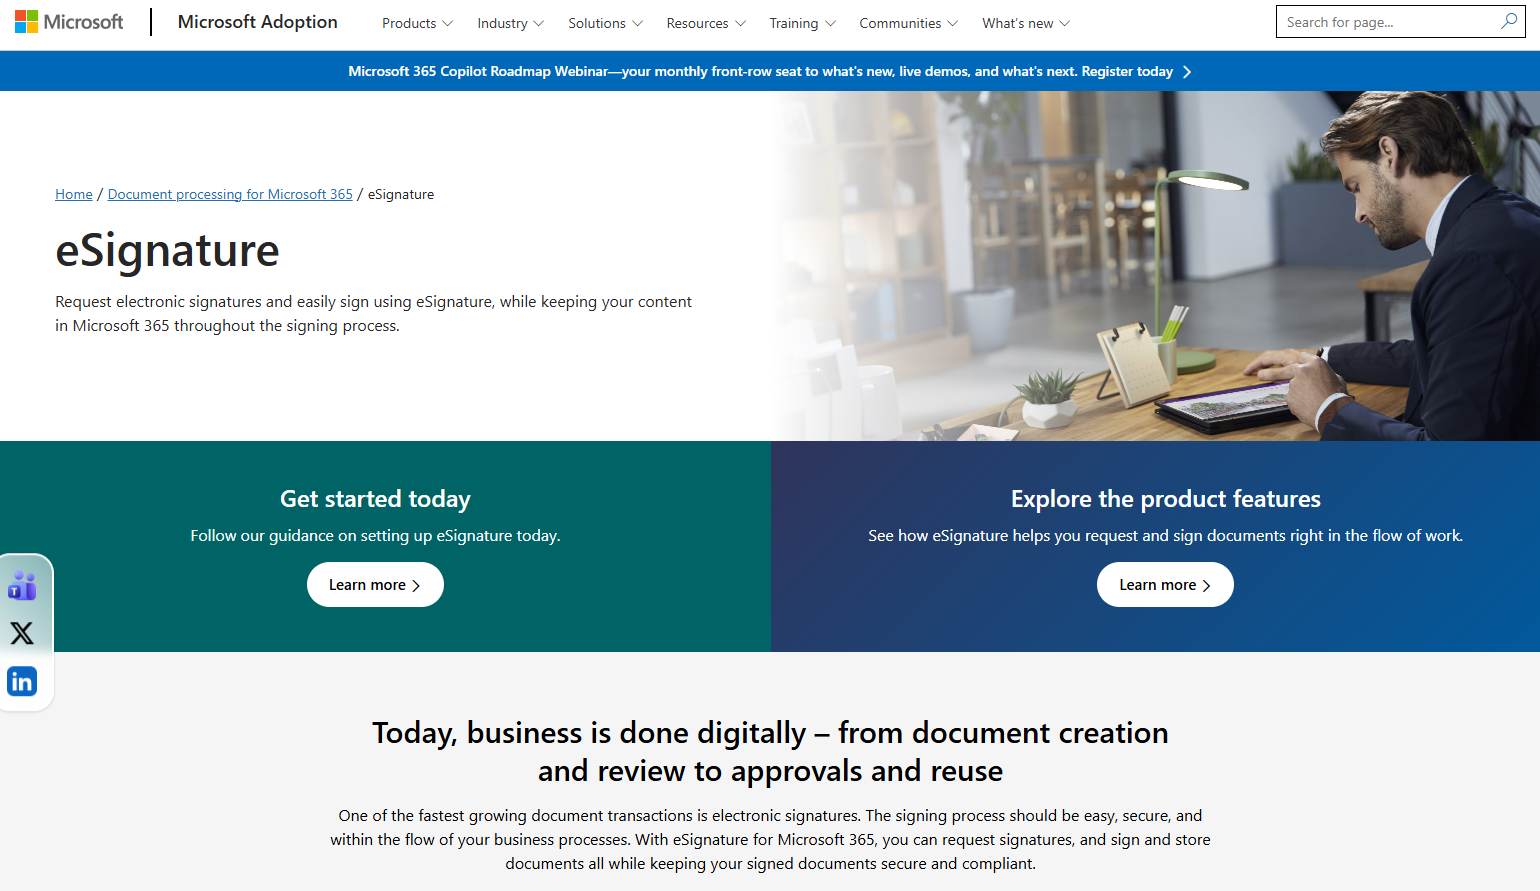Viewport: 1540px width, 891px height.
Task: Click "See how eSignature helps you request" text
Action: (x=1166, y=536)
